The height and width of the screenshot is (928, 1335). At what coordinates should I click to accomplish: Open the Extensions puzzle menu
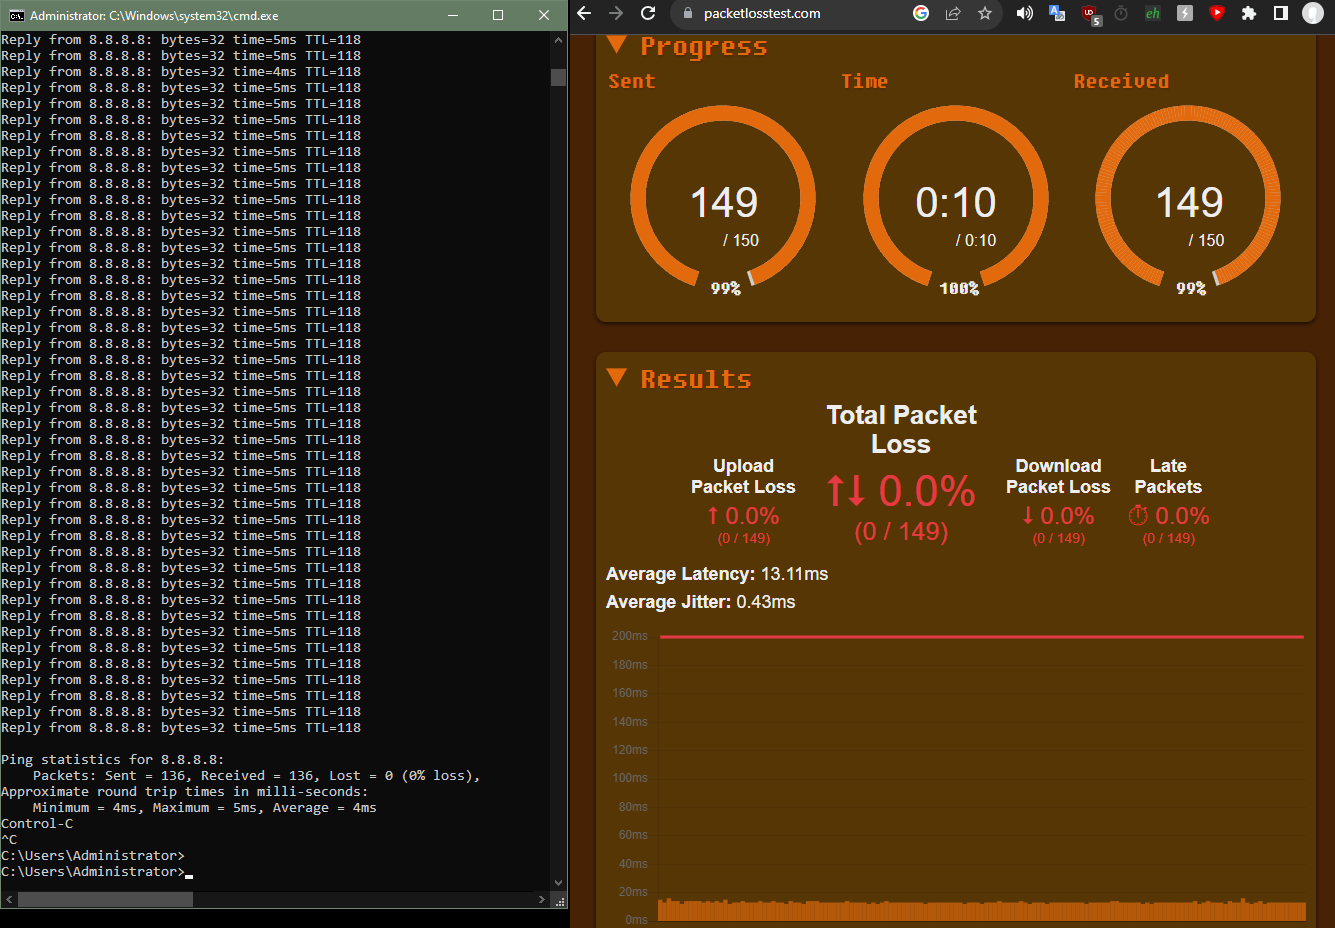1249,13
